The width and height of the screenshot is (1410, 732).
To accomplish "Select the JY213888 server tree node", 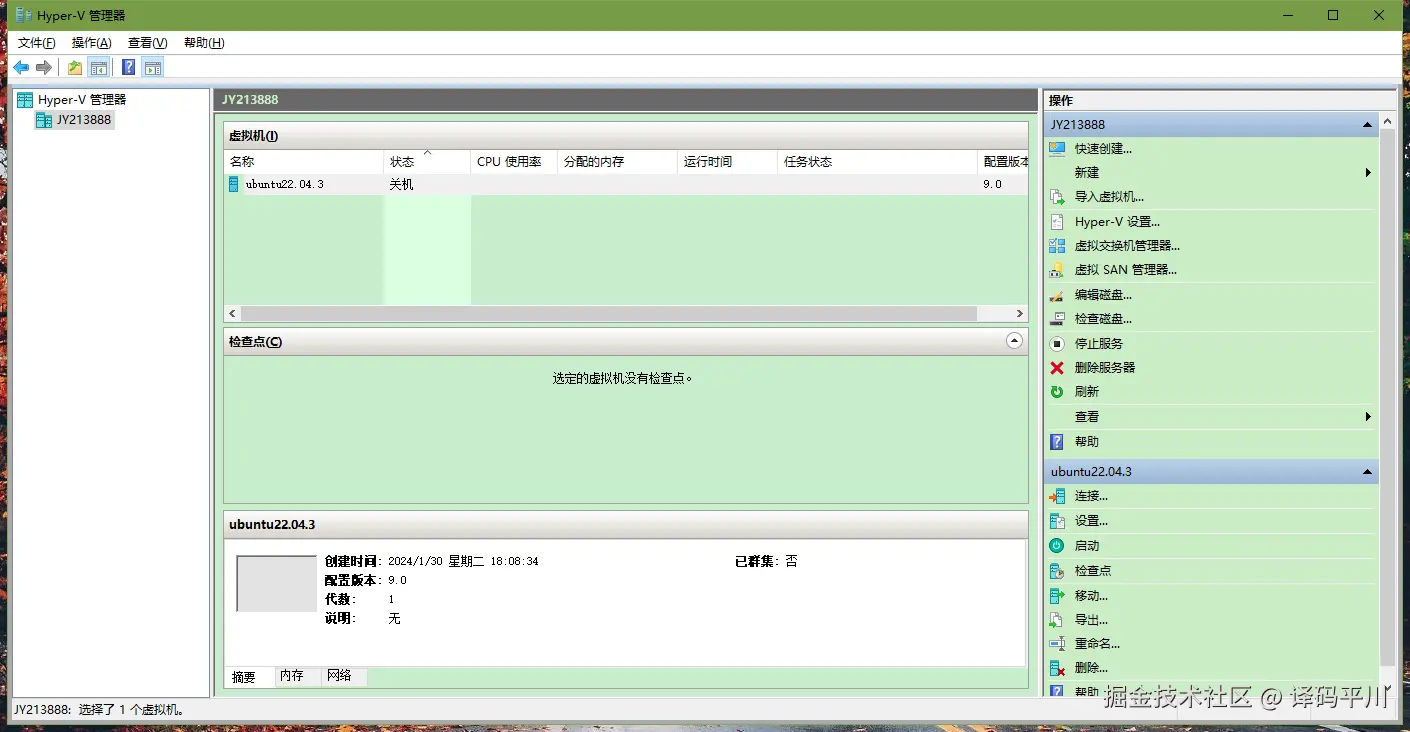I will click(84, 120).
